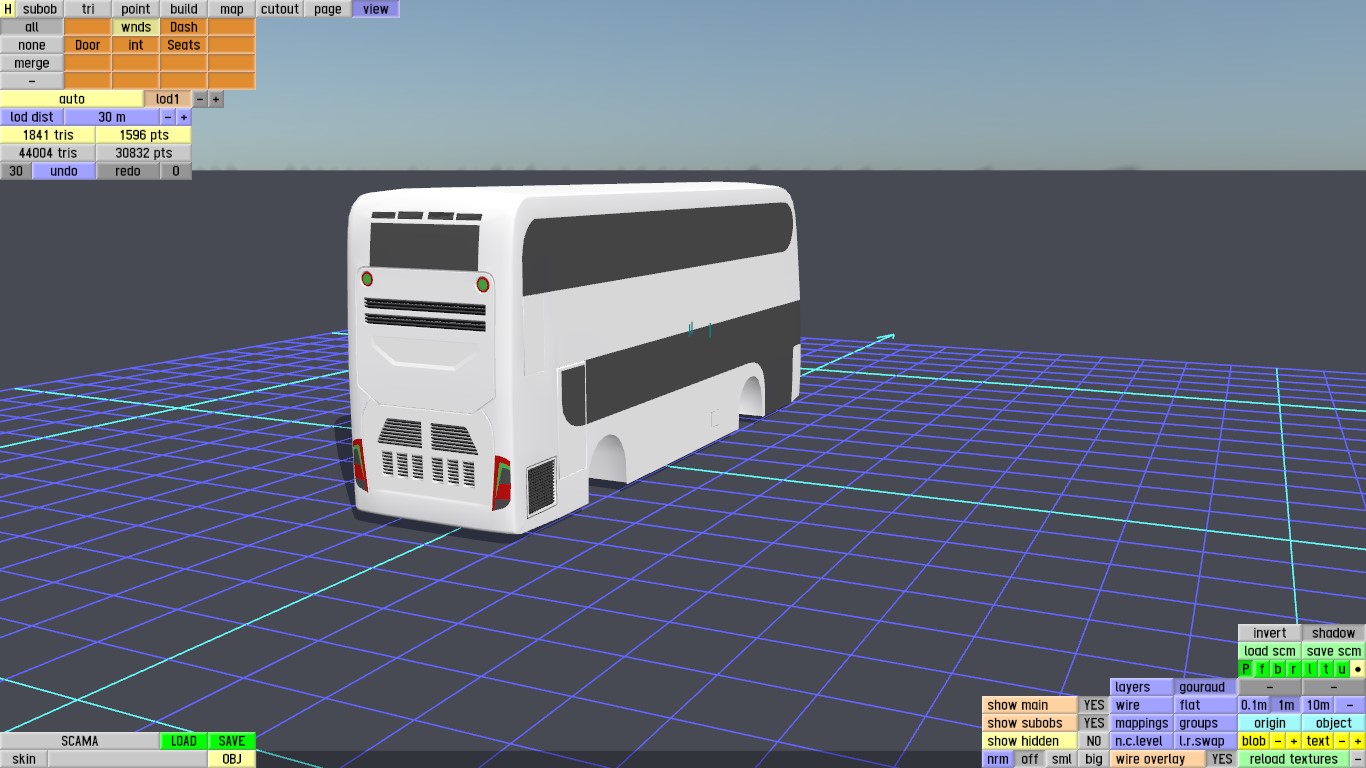Load a model with the LOAD button
This screenshot has height=768, width=1366.
[184, 741]
